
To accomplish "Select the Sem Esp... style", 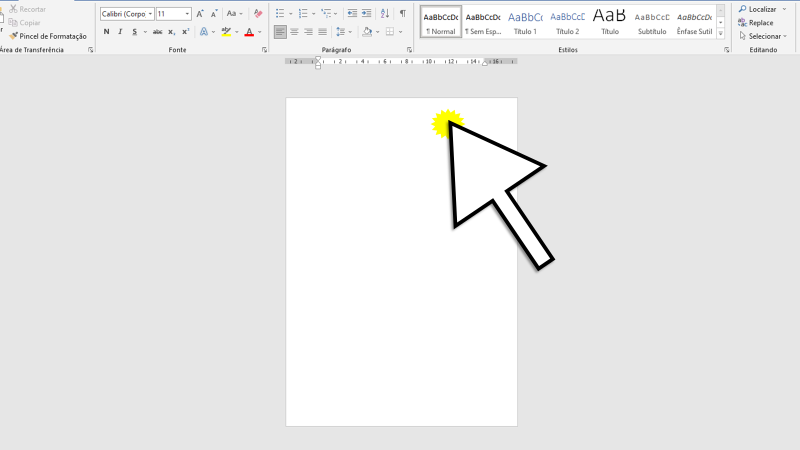I will click(483, 22).
